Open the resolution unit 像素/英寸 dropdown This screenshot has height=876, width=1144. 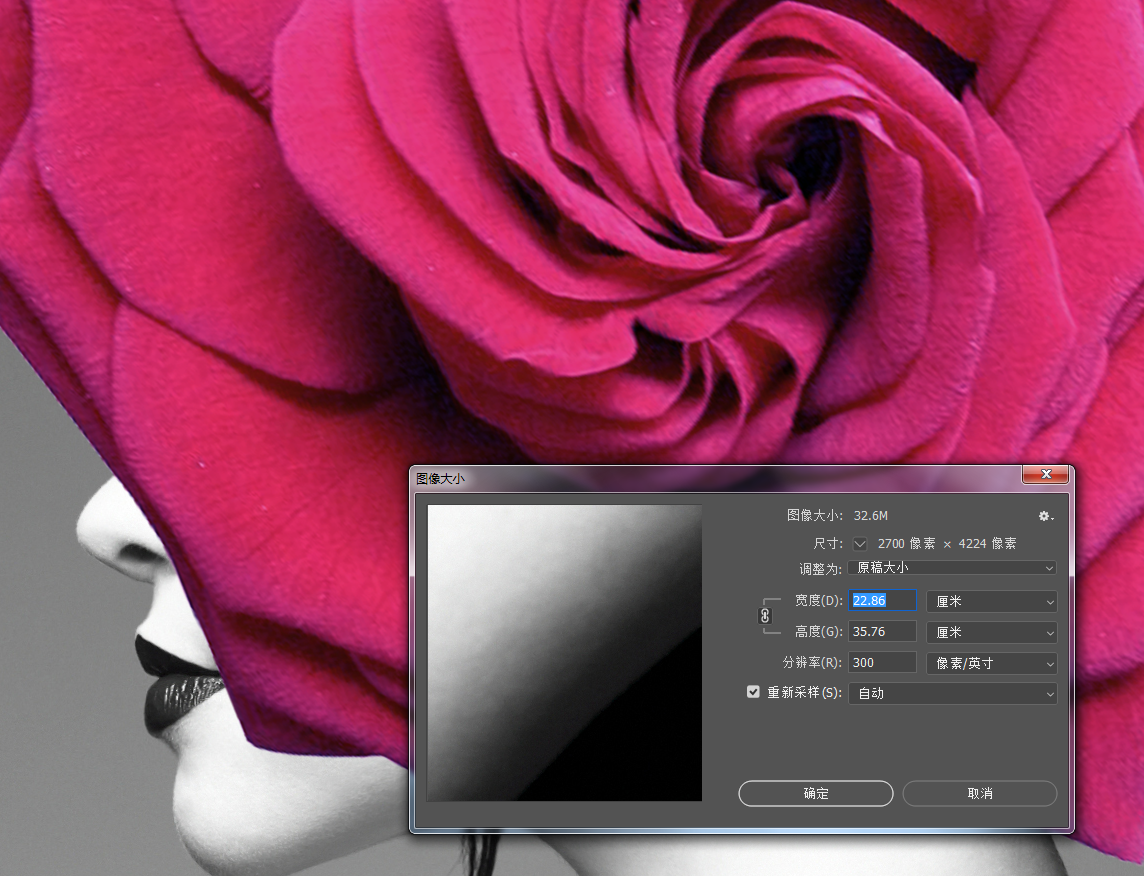click(x=992, y=663)
